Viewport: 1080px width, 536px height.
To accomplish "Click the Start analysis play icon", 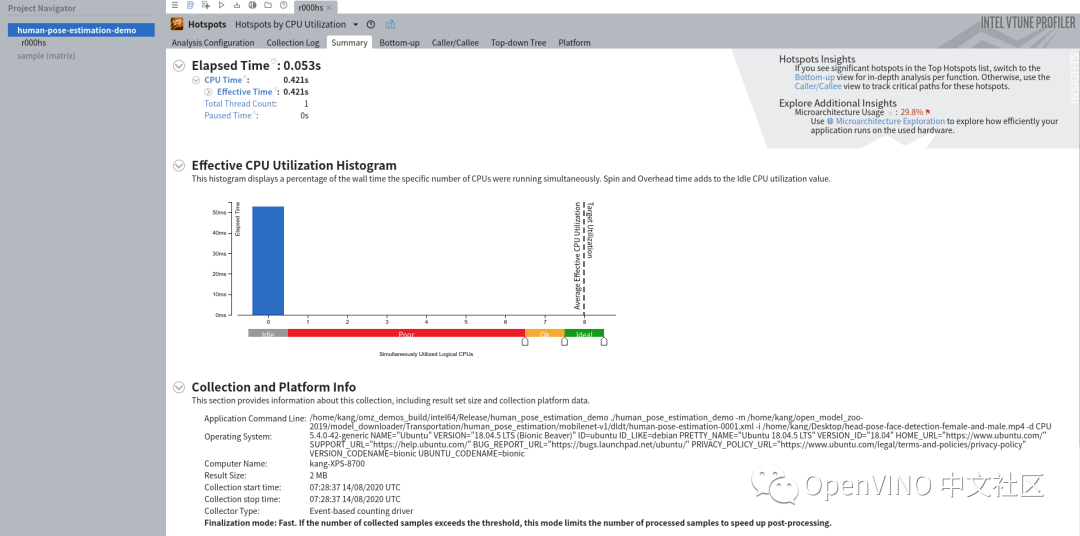I will coord(221,6).
